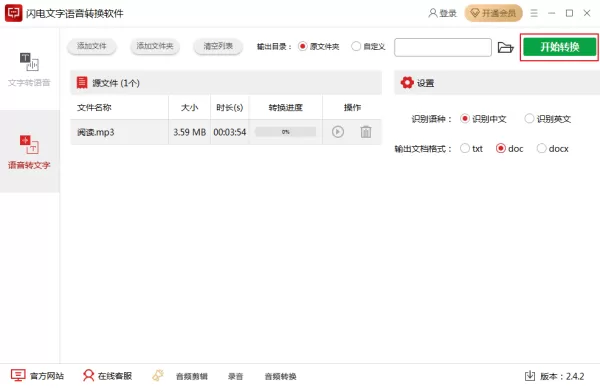The height and width of the screenshot is (388, 600).
Task: Click the 添加文件夹 button
Action: coord(155,46)
